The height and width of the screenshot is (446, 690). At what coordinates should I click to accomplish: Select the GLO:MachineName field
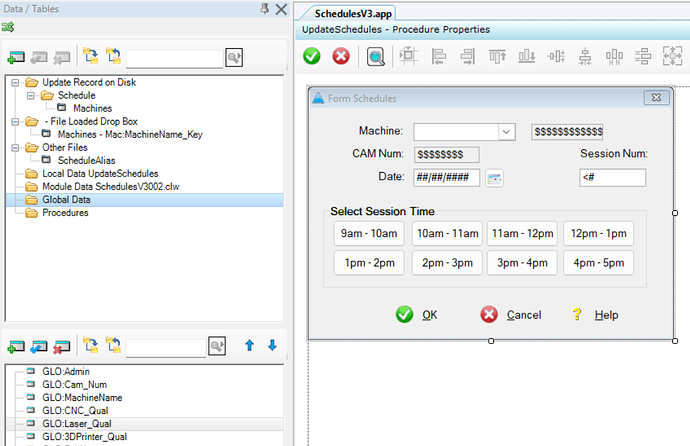click(82, 398)
